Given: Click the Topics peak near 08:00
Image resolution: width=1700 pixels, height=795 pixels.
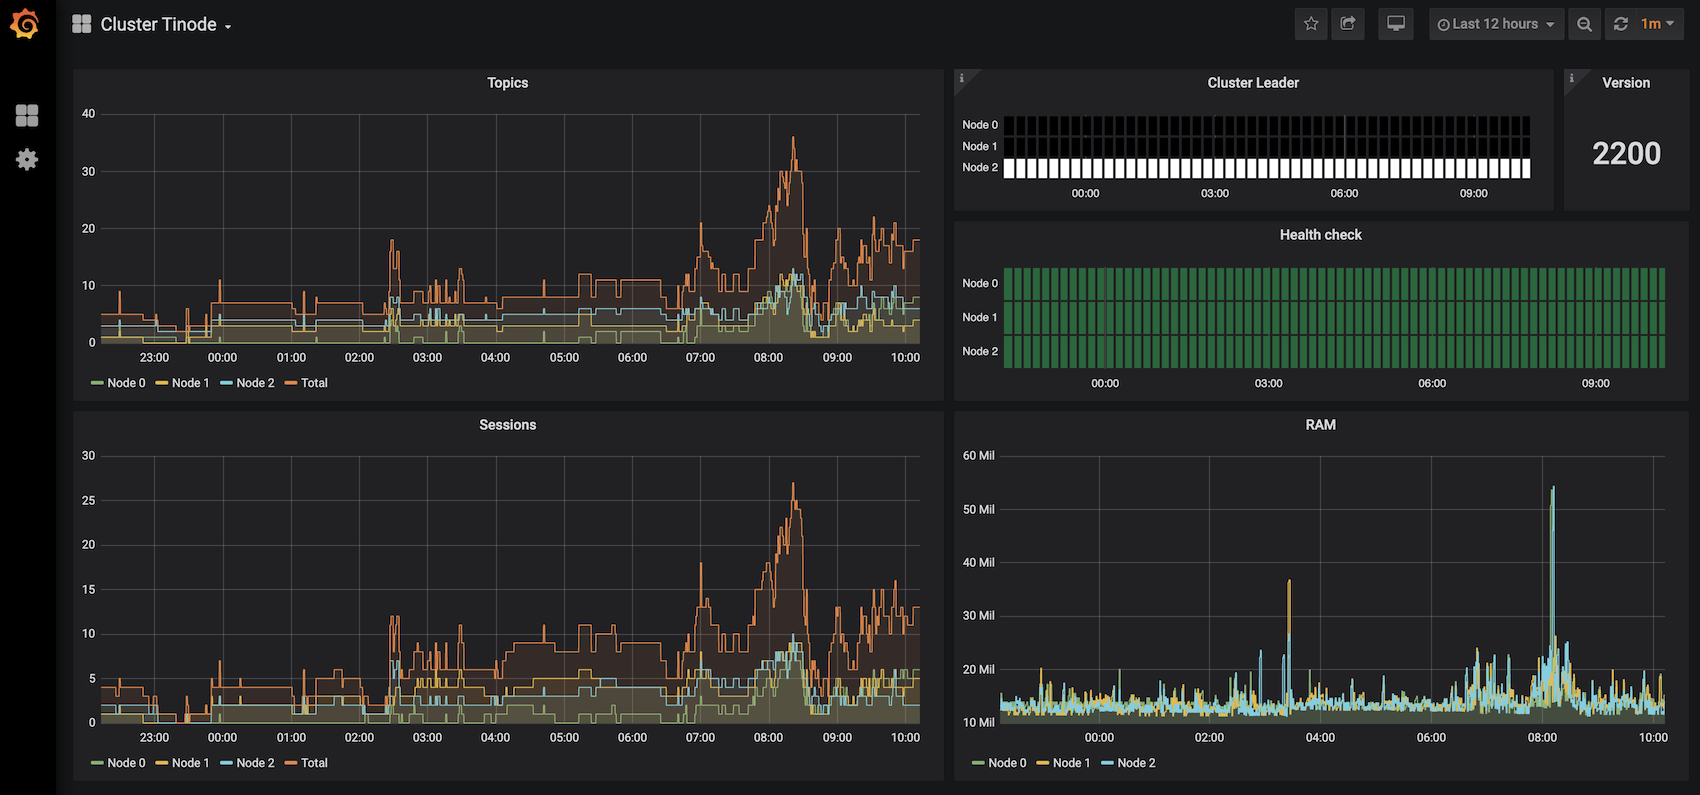Looking at the screenshot, I should (793, 138).
